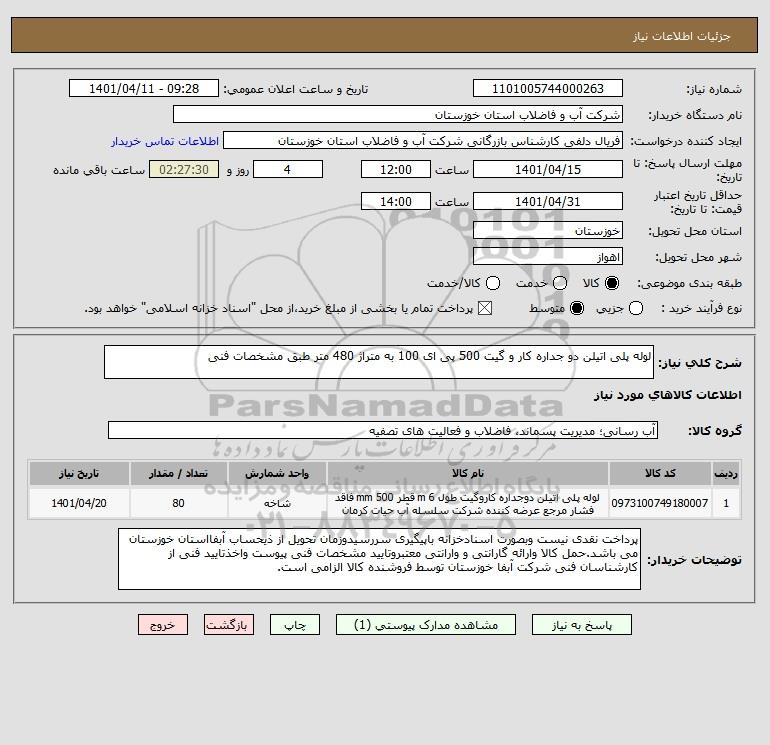Click the remaining time 02:27:30 field
This screenshot has width=770, height=745.
pyautogui.click(x=184, y=169)
